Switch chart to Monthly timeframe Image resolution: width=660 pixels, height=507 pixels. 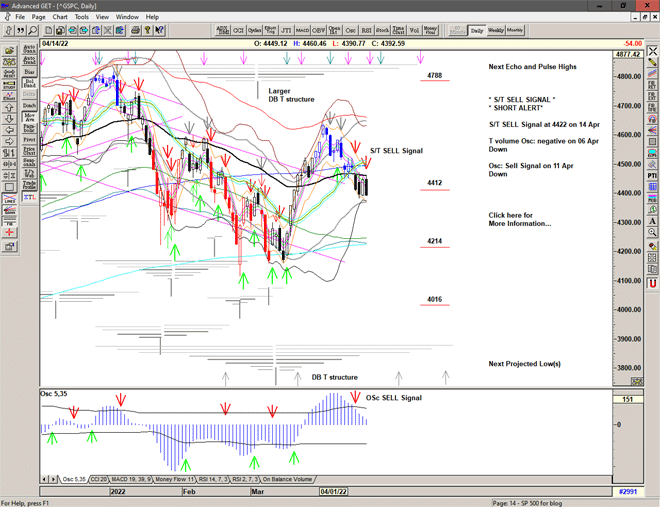coord(515,31)
